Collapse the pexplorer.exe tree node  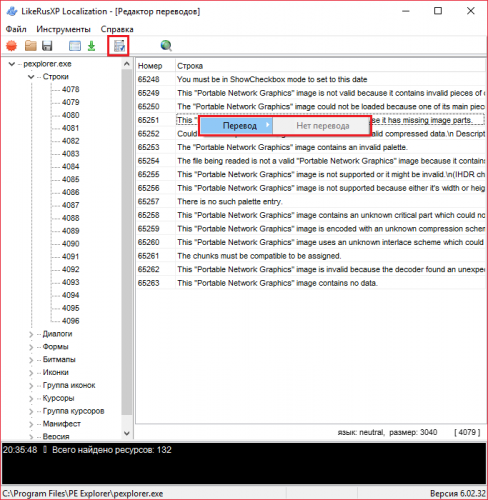pyautogui.click(x=12, y=64)
